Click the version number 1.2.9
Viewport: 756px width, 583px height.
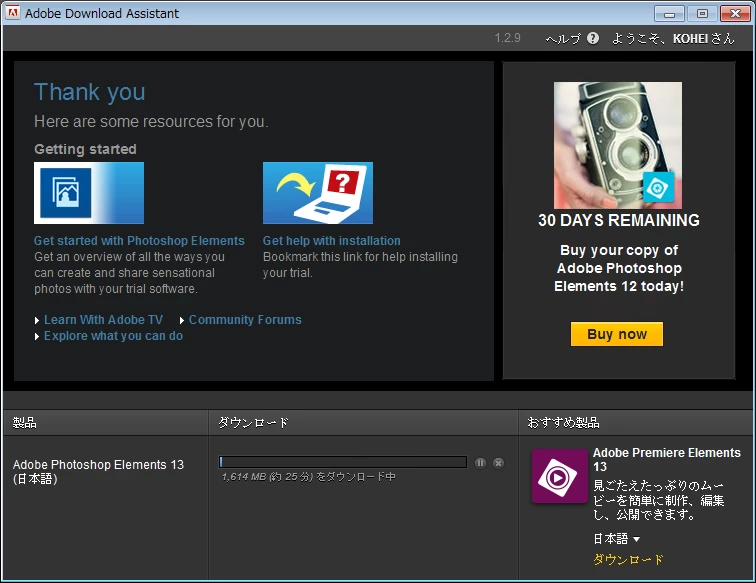coord(508,38)
